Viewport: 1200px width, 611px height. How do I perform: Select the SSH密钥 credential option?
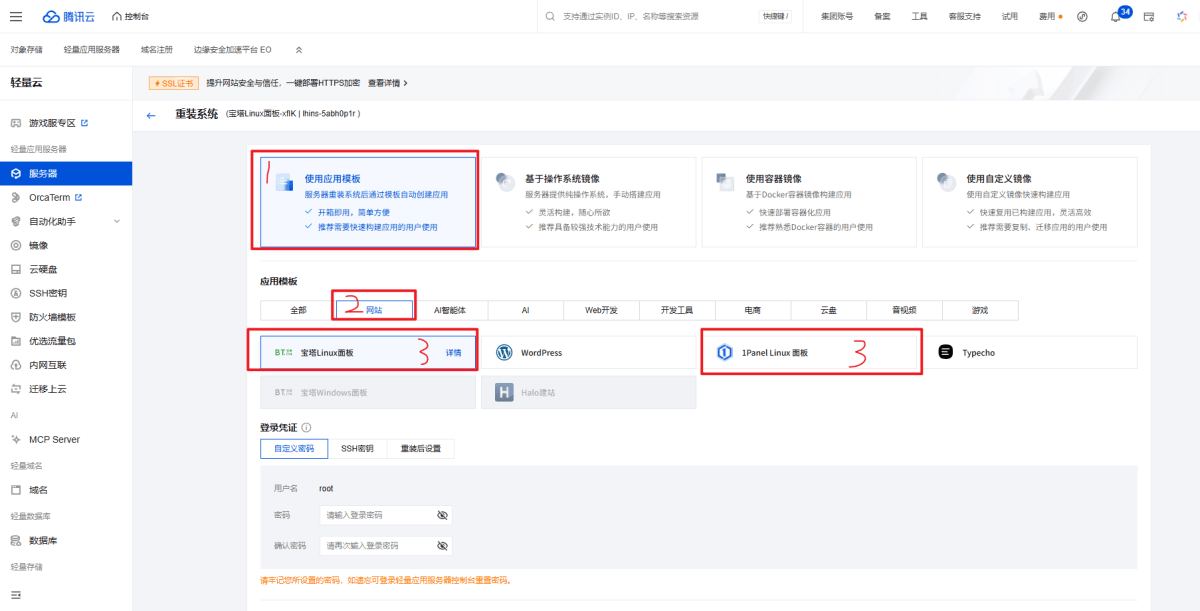(356, 449)
